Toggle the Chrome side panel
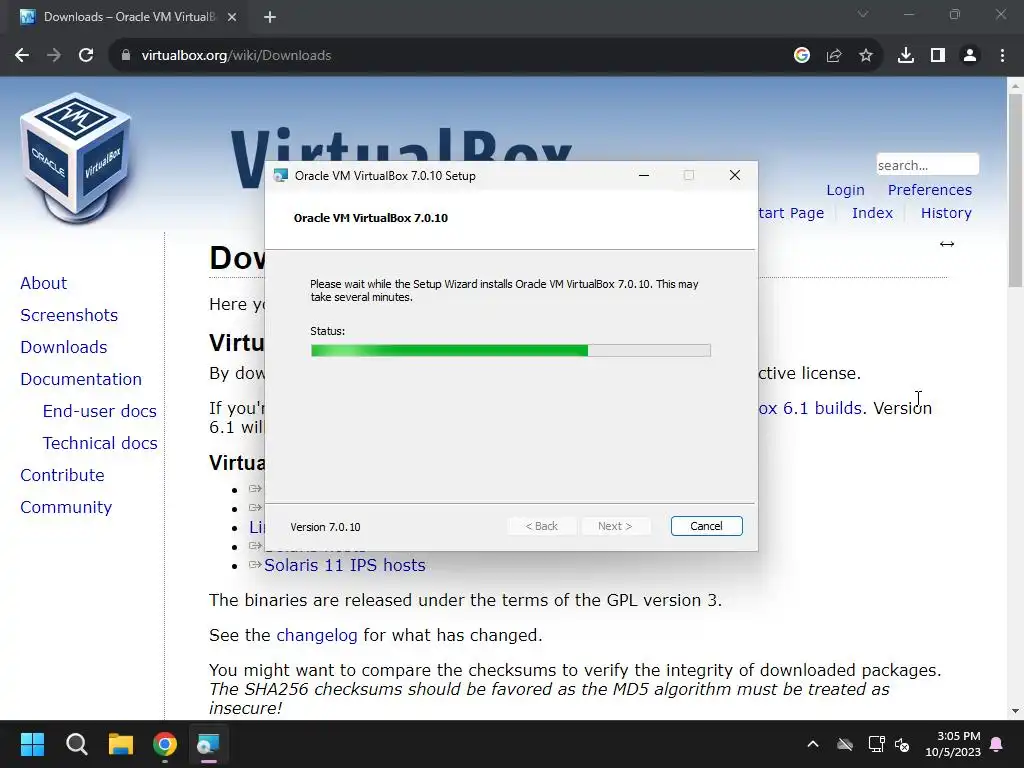The width and height of the screenshot is (1024, 768). tap(938, 56)
